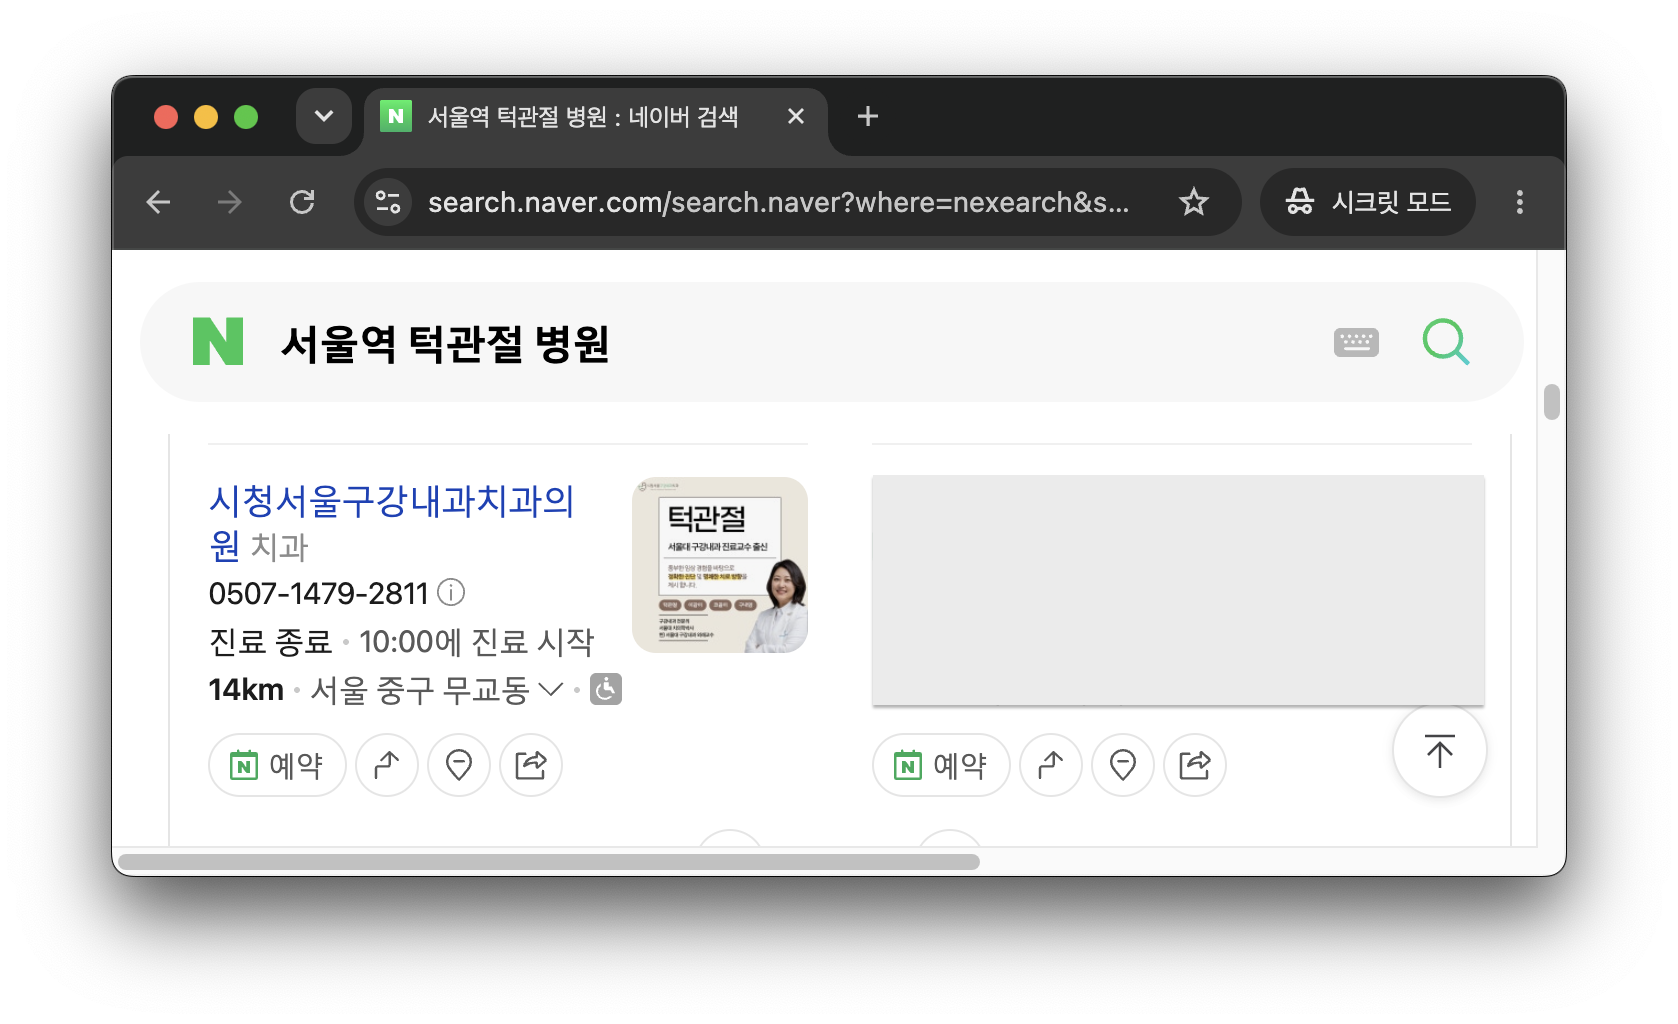Close the 서울역 턱관절 병원 tab
The width and height of the screenshot is (1678, 1024).
796,116
